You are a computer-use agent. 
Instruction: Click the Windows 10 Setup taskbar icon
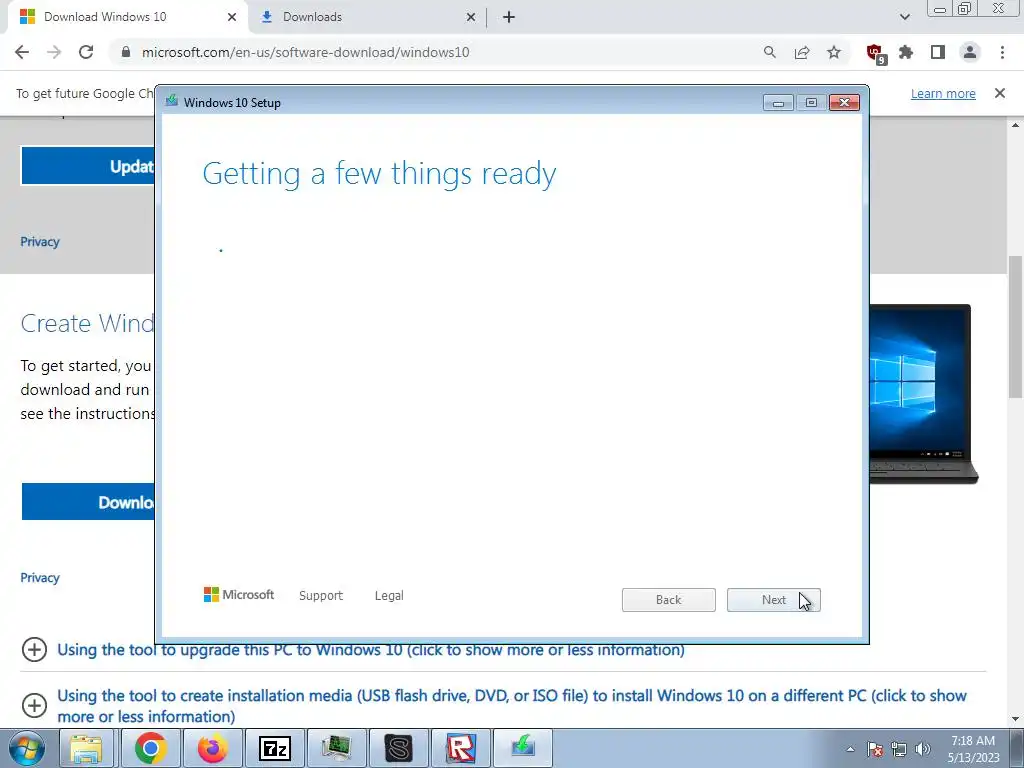click(x=523, y=748)
